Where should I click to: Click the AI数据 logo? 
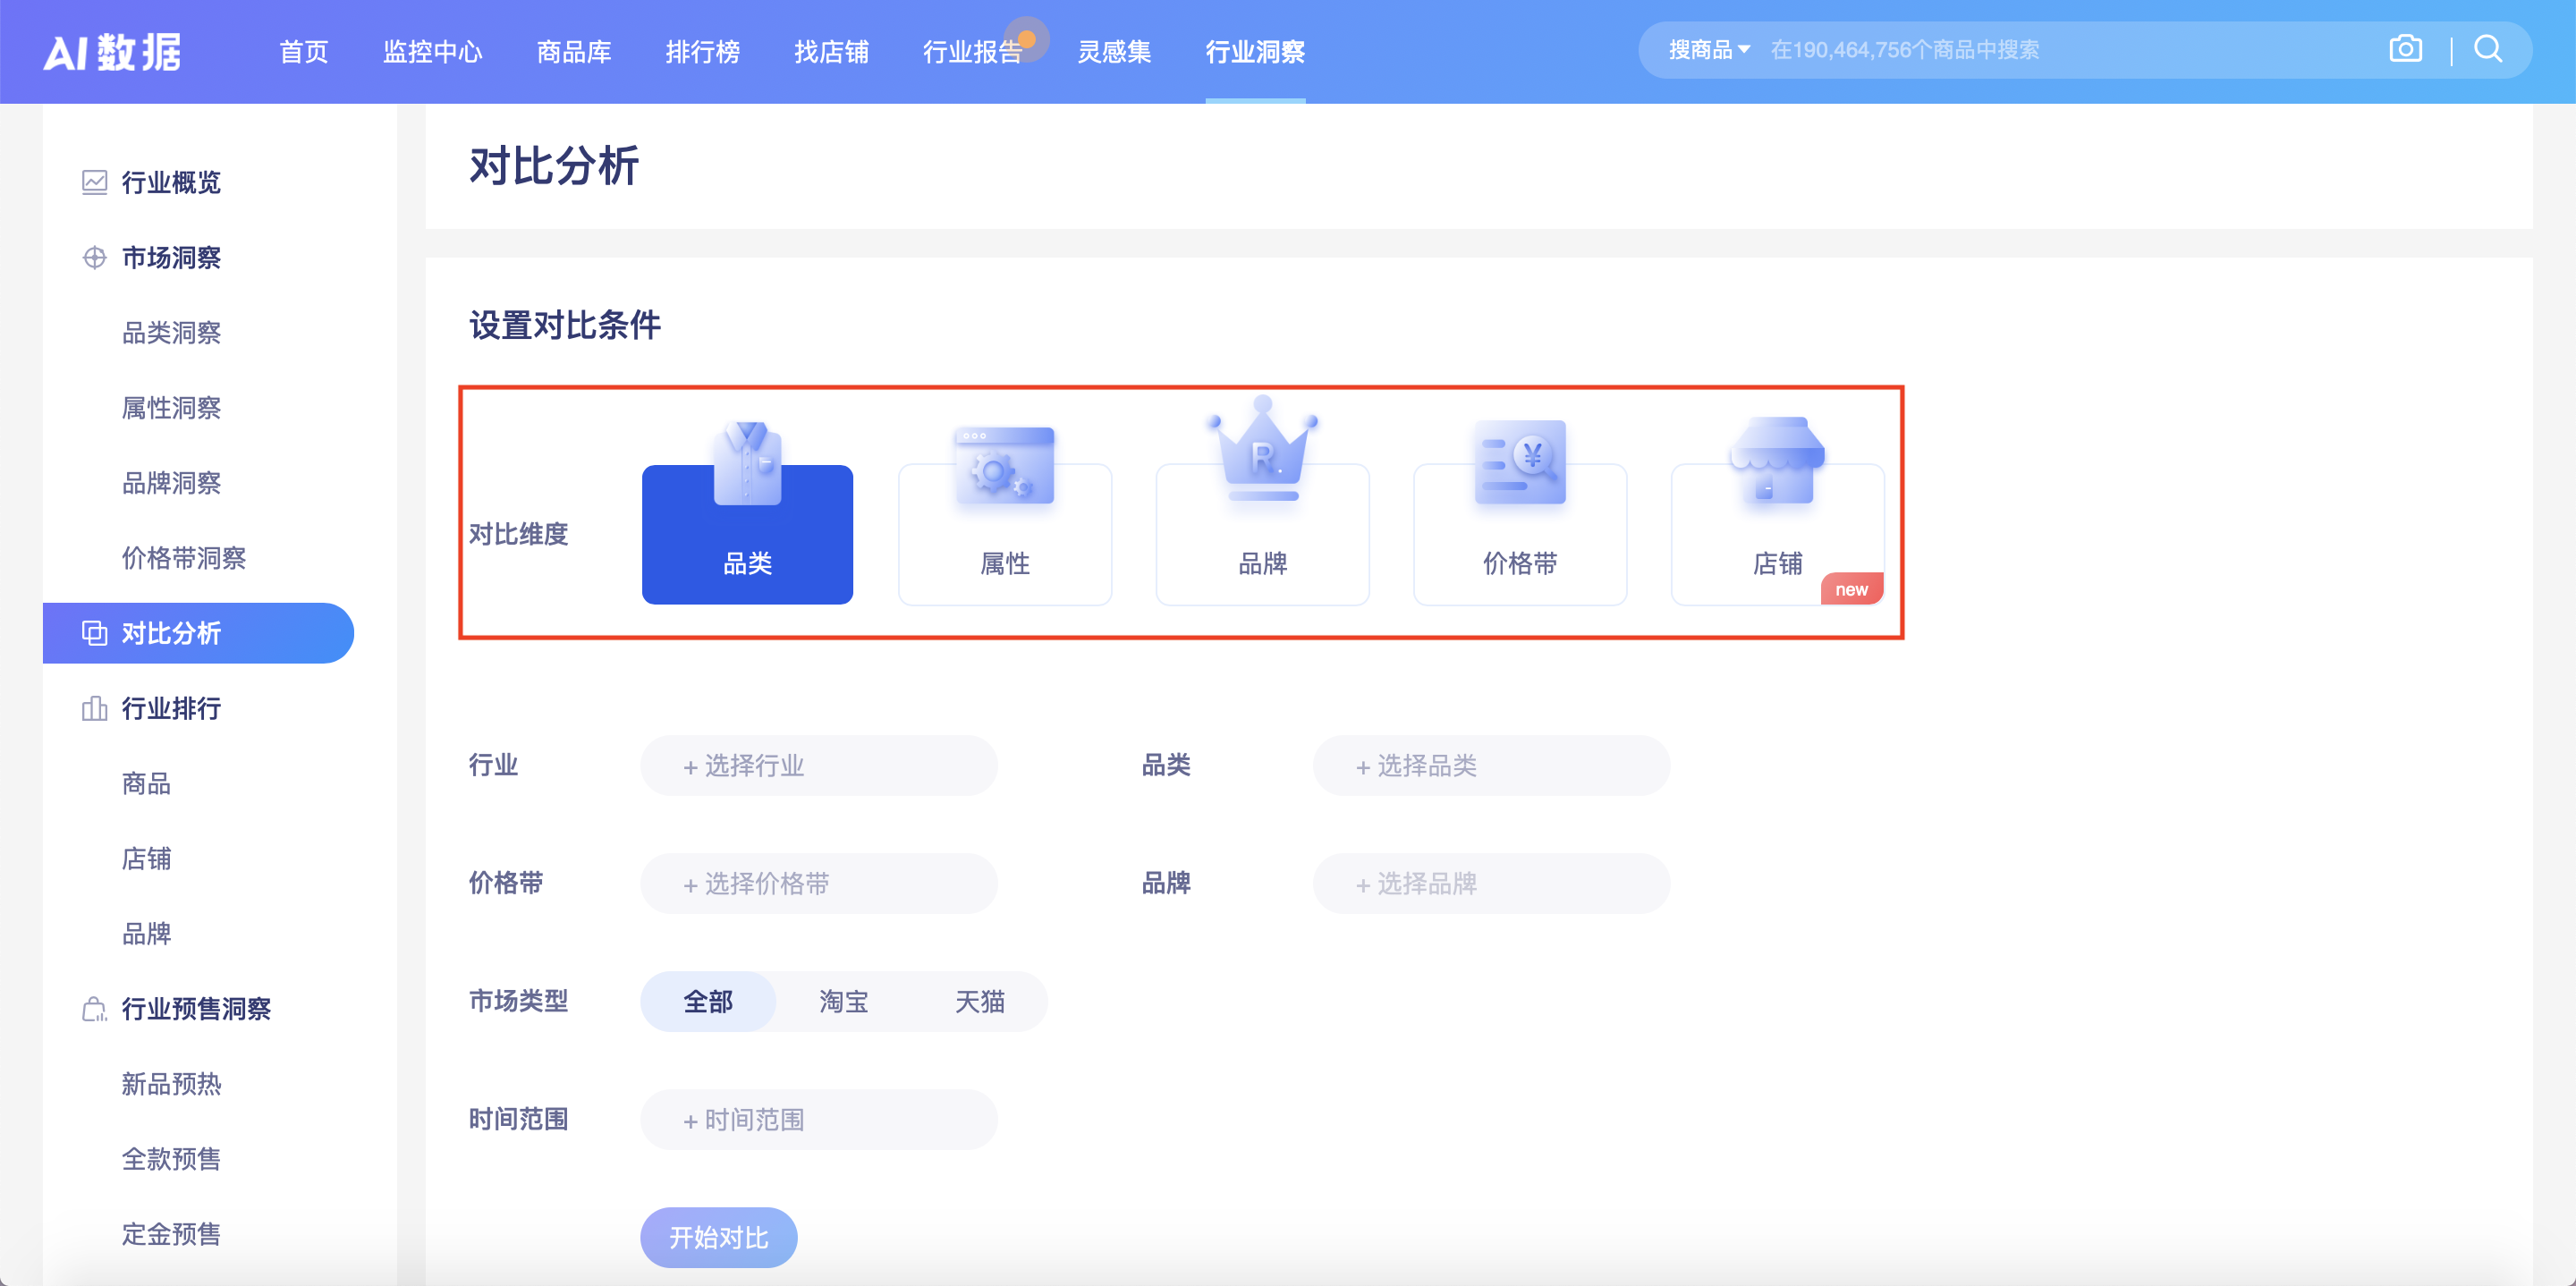114,51
